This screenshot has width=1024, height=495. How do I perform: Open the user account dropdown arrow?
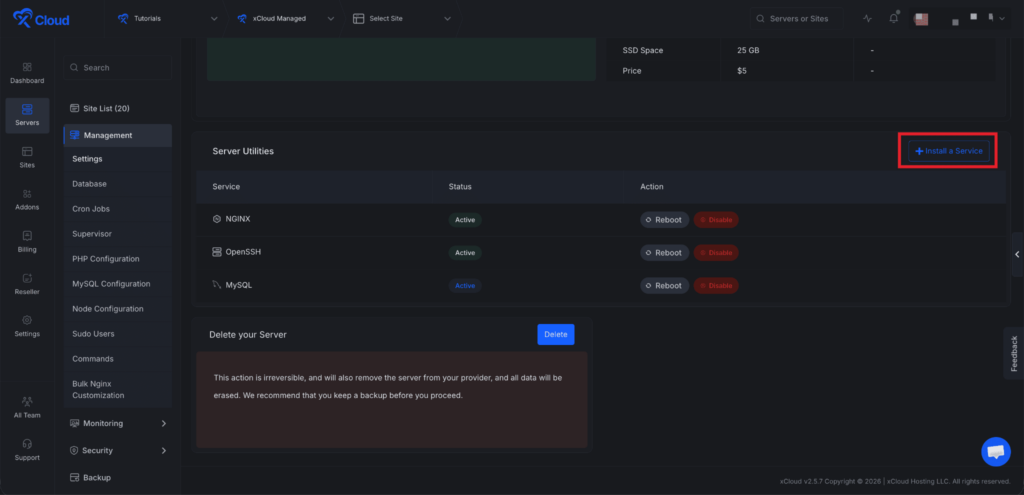1002,19
